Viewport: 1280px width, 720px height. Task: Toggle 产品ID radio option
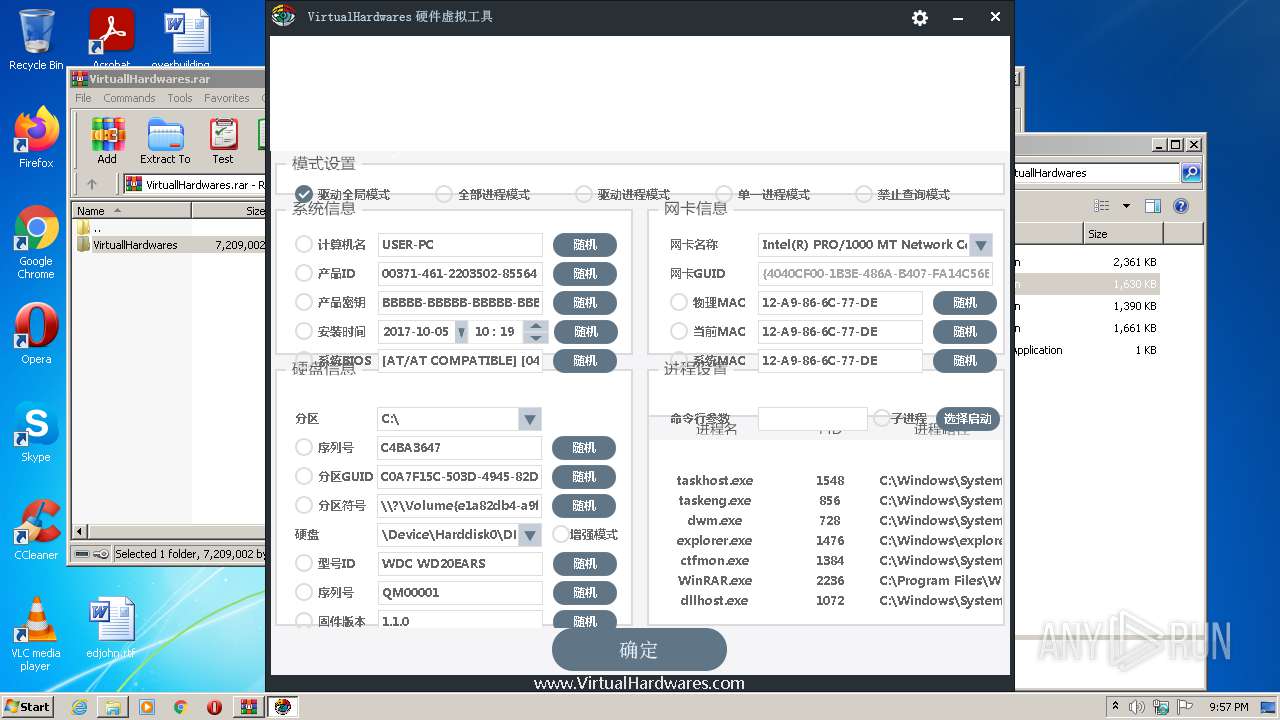click(304, 273)
